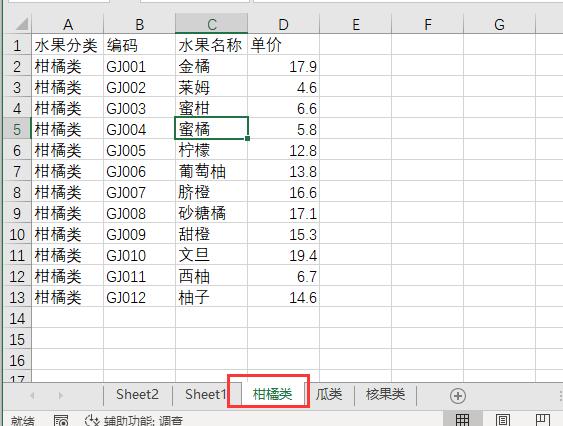
Task: Select column B header
Action: (139, 24)
